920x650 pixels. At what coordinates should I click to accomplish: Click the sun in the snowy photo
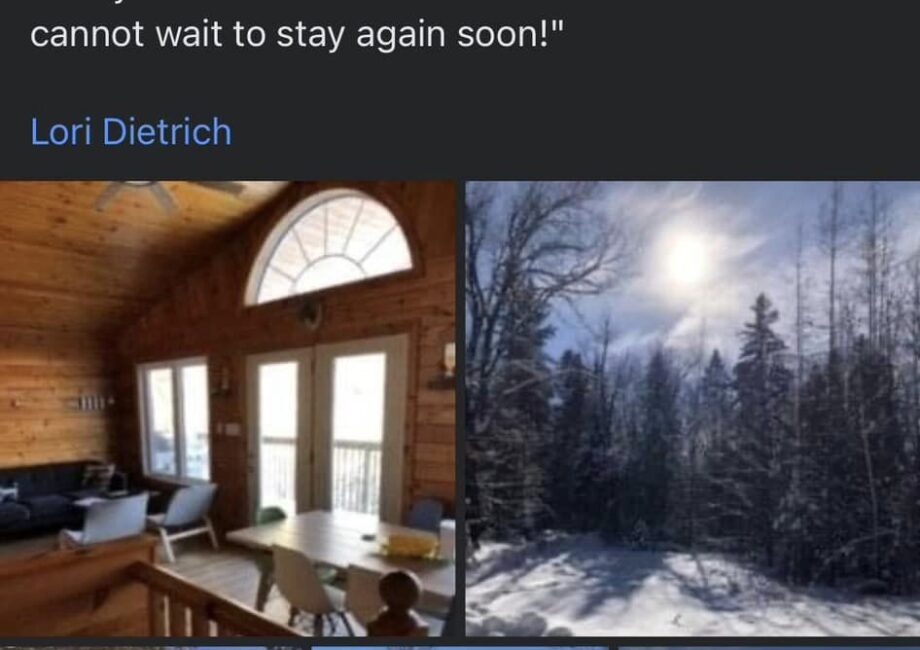685,258
